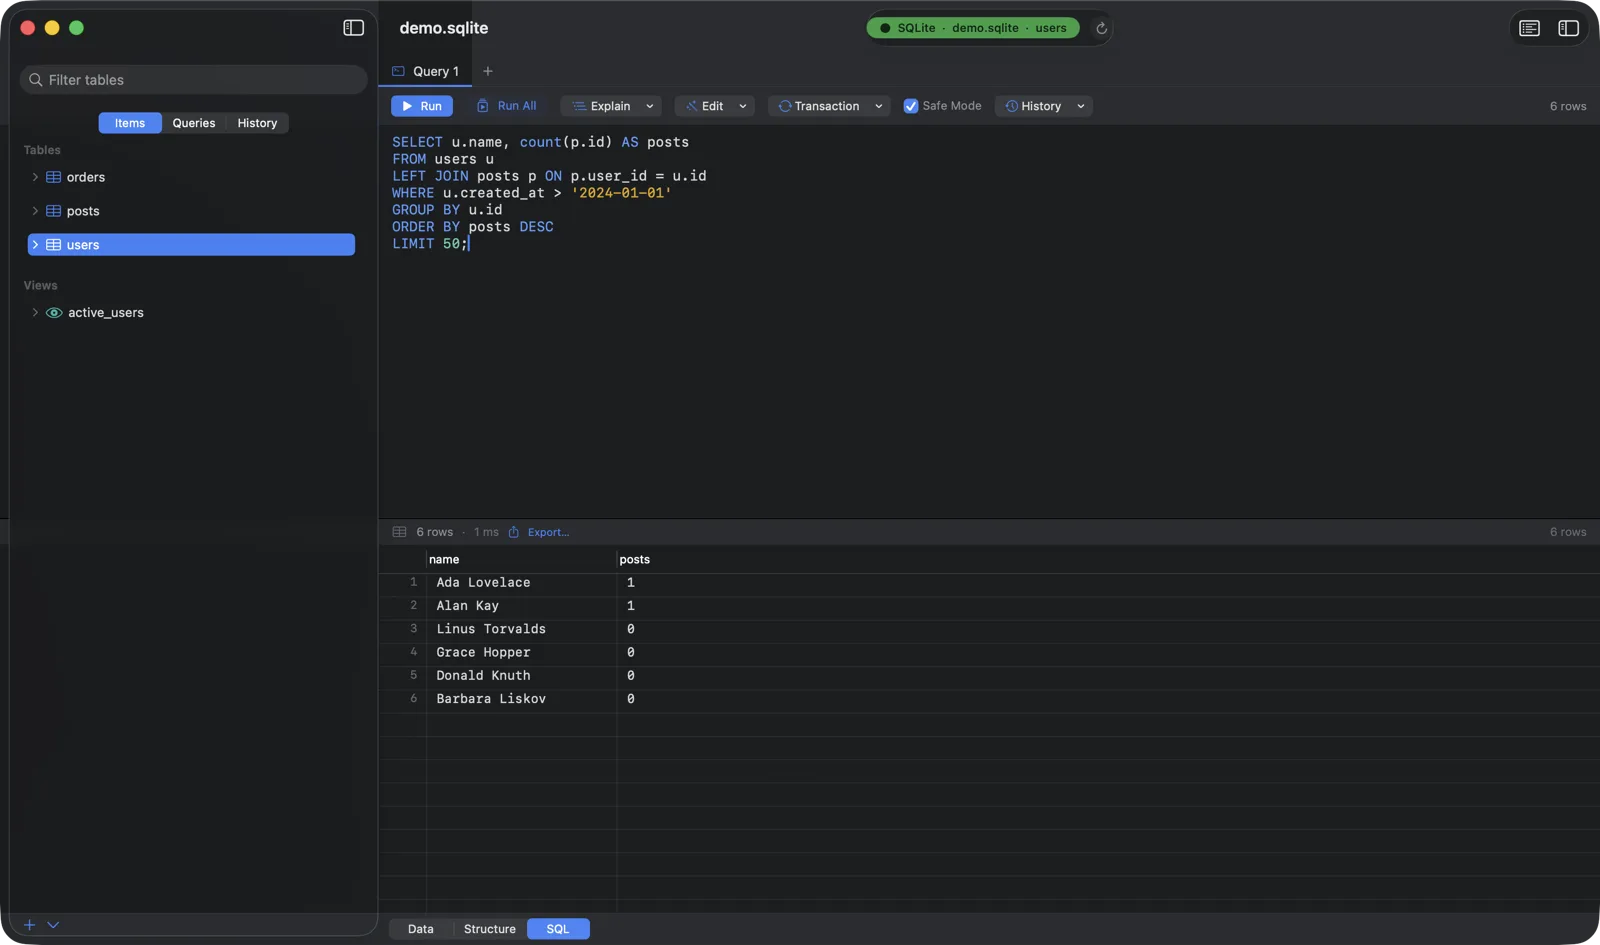Screen dimensions: 1600x945
Task: Click the results grid icon
Action: pyautogui.click(x=399, y=532)
